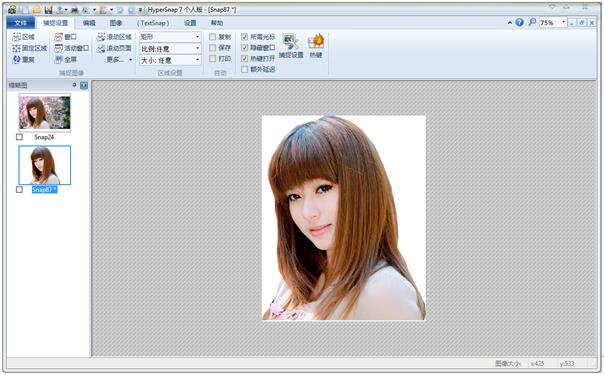Click the 图像大小 status bar label

(x=508, y=363)
